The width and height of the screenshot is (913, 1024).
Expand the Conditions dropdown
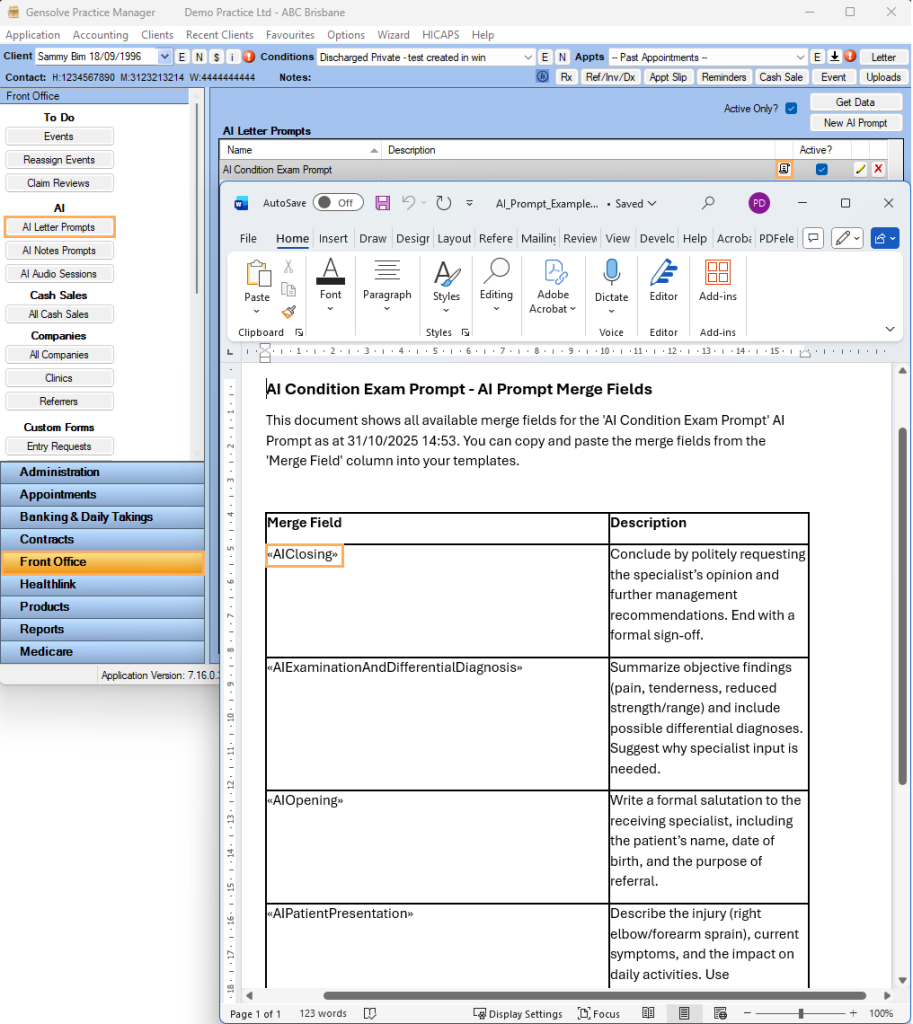click(x=527, y=58)
